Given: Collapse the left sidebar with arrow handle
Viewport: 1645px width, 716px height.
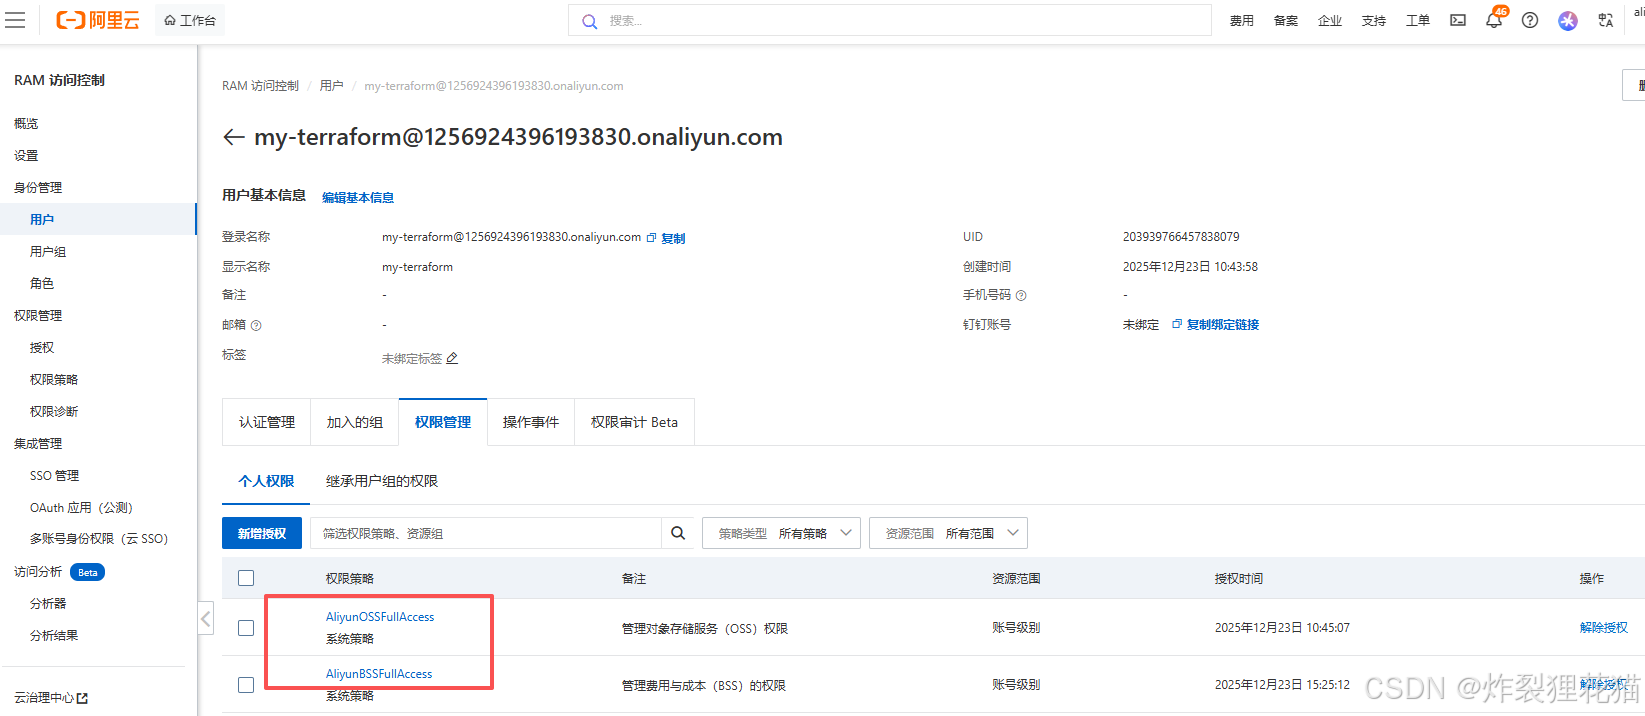Looking at the screenshot, I should pos(205,618).
